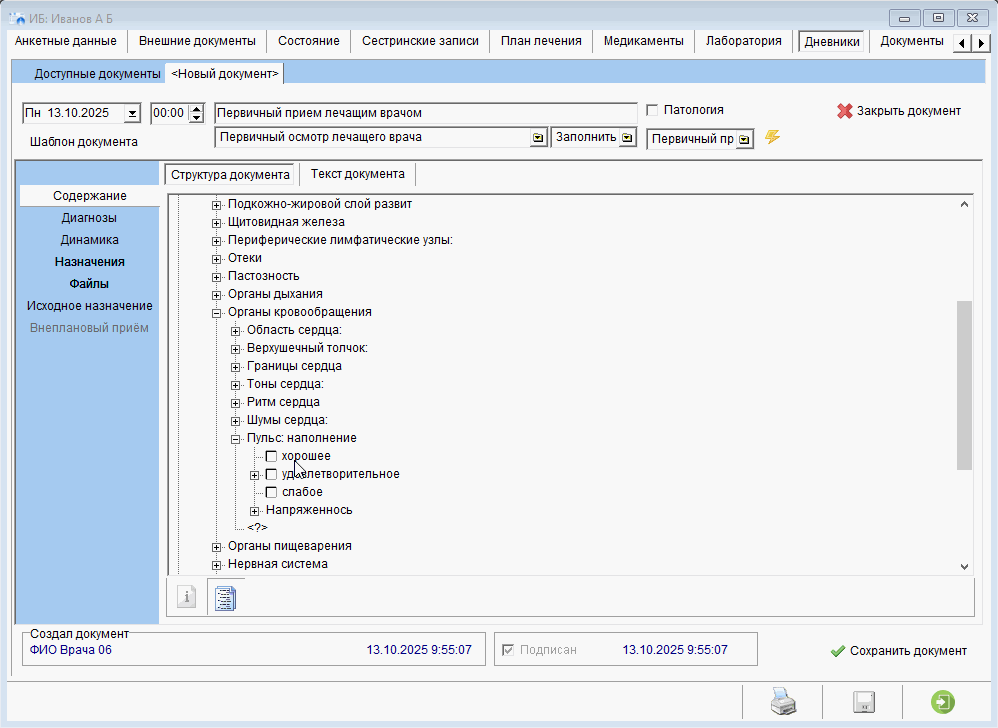The image size is (998, 728).
Task: Click the printer icon to print
Action: [781, 702]
